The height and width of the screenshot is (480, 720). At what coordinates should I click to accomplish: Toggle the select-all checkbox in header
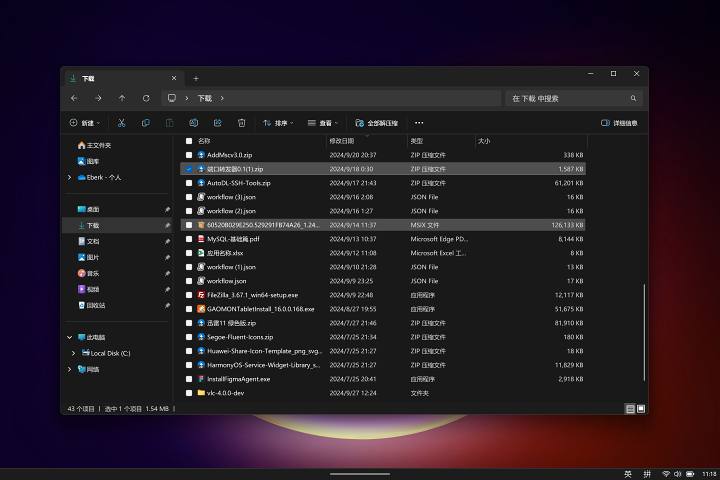[x=189, y=141]
